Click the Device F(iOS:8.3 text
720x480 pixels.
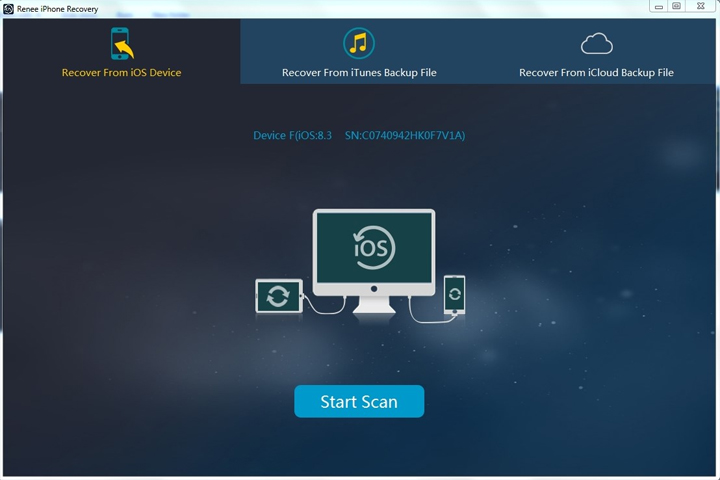click(x=292, y=136)
